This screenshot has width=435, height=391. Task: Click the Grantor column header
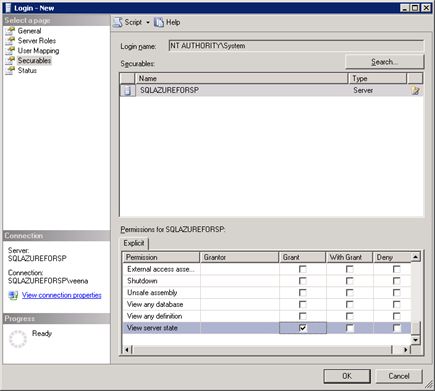[x=239, y=257]
